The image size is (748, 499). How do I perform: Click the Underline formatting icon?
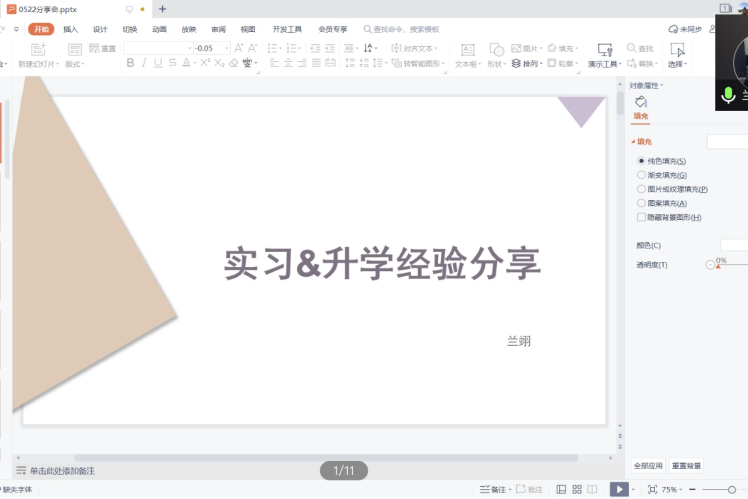point(158,63)
